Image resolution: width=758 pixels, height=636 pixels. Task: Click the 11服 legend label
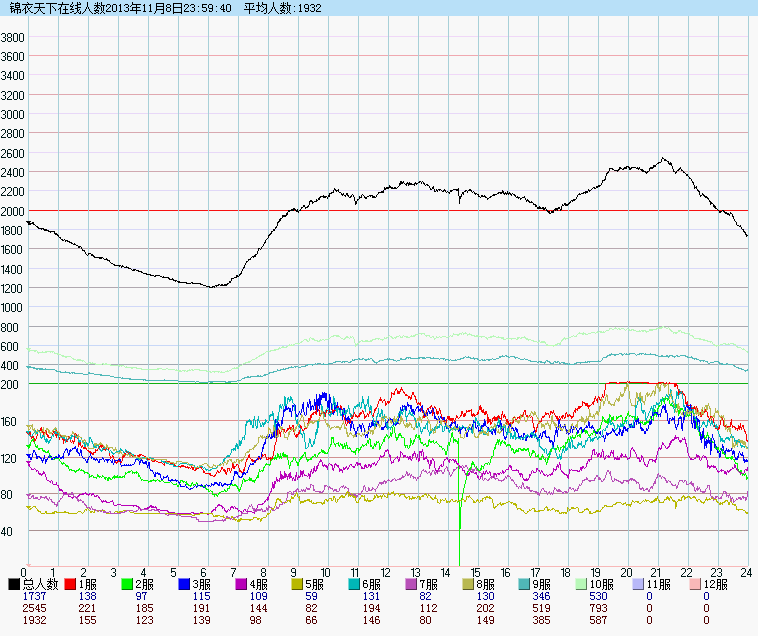point(657,583)
